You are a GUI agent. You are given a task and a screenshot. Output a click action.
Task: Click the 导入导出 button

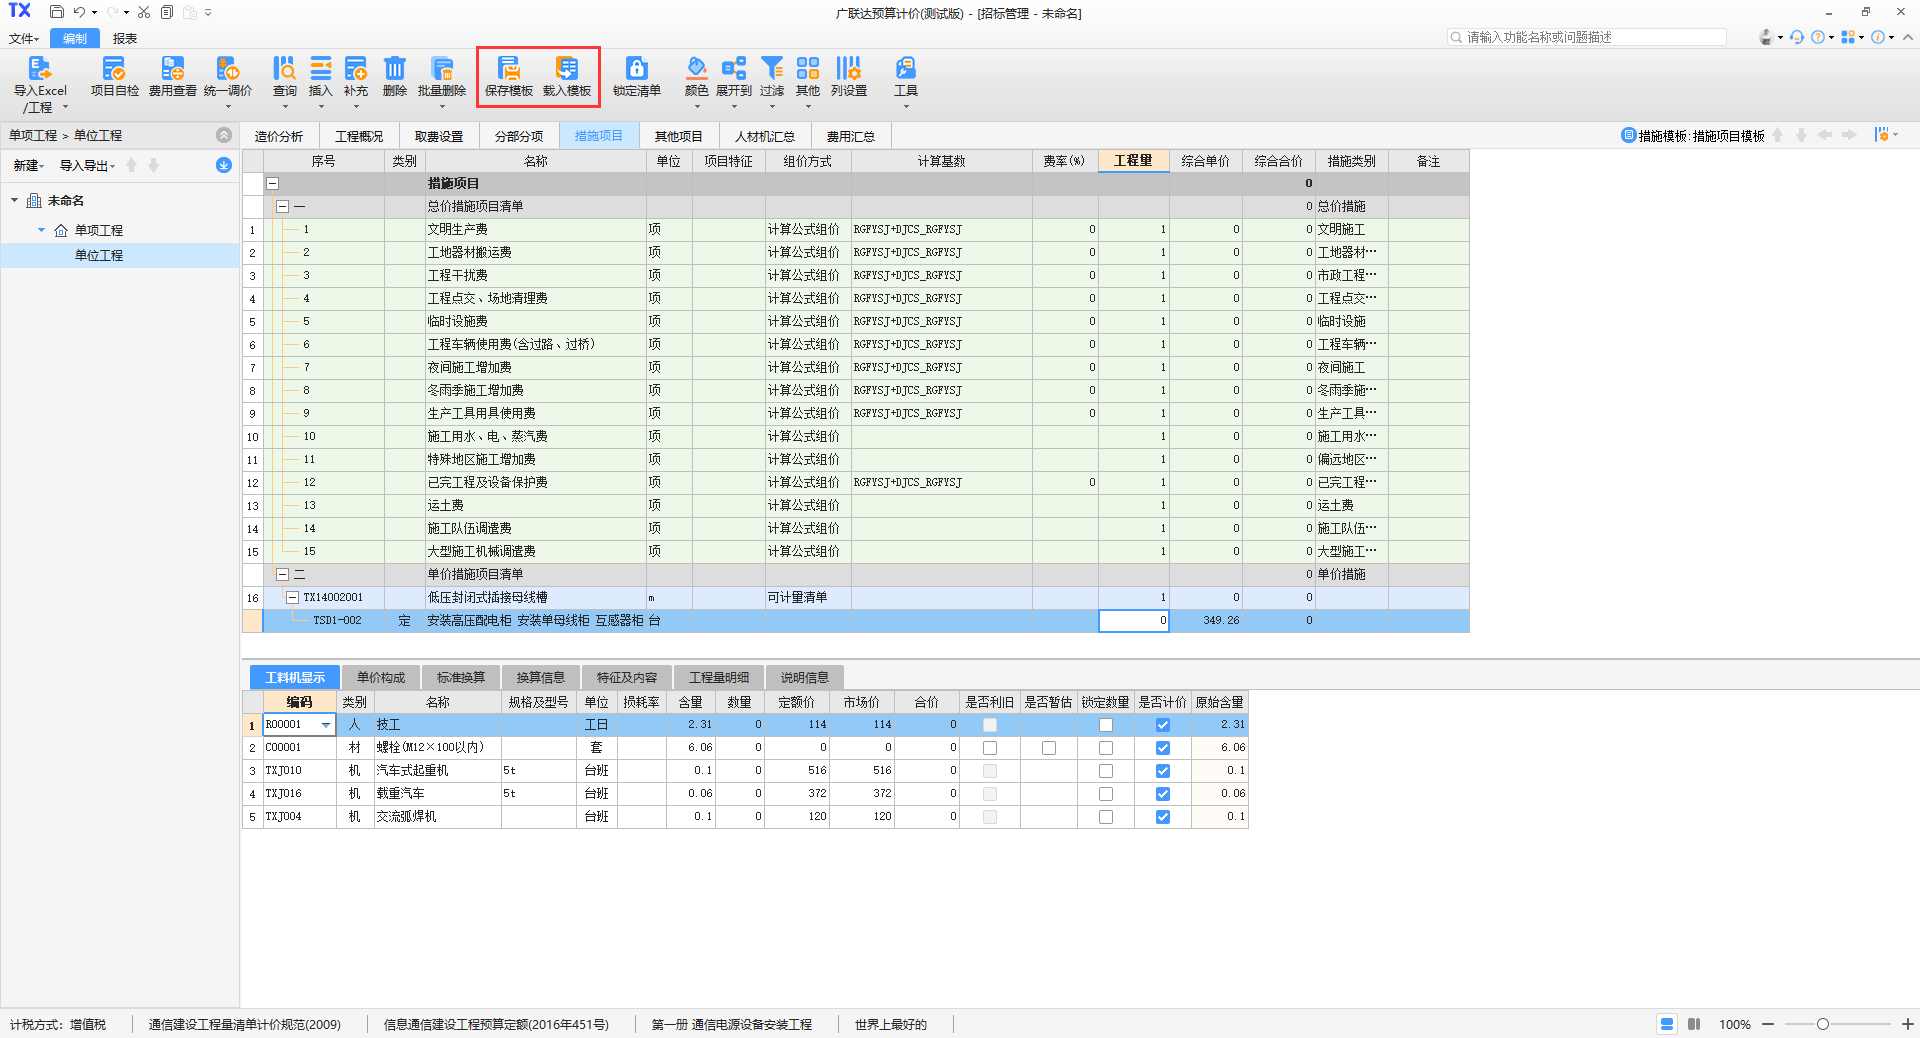coord(87,166)
